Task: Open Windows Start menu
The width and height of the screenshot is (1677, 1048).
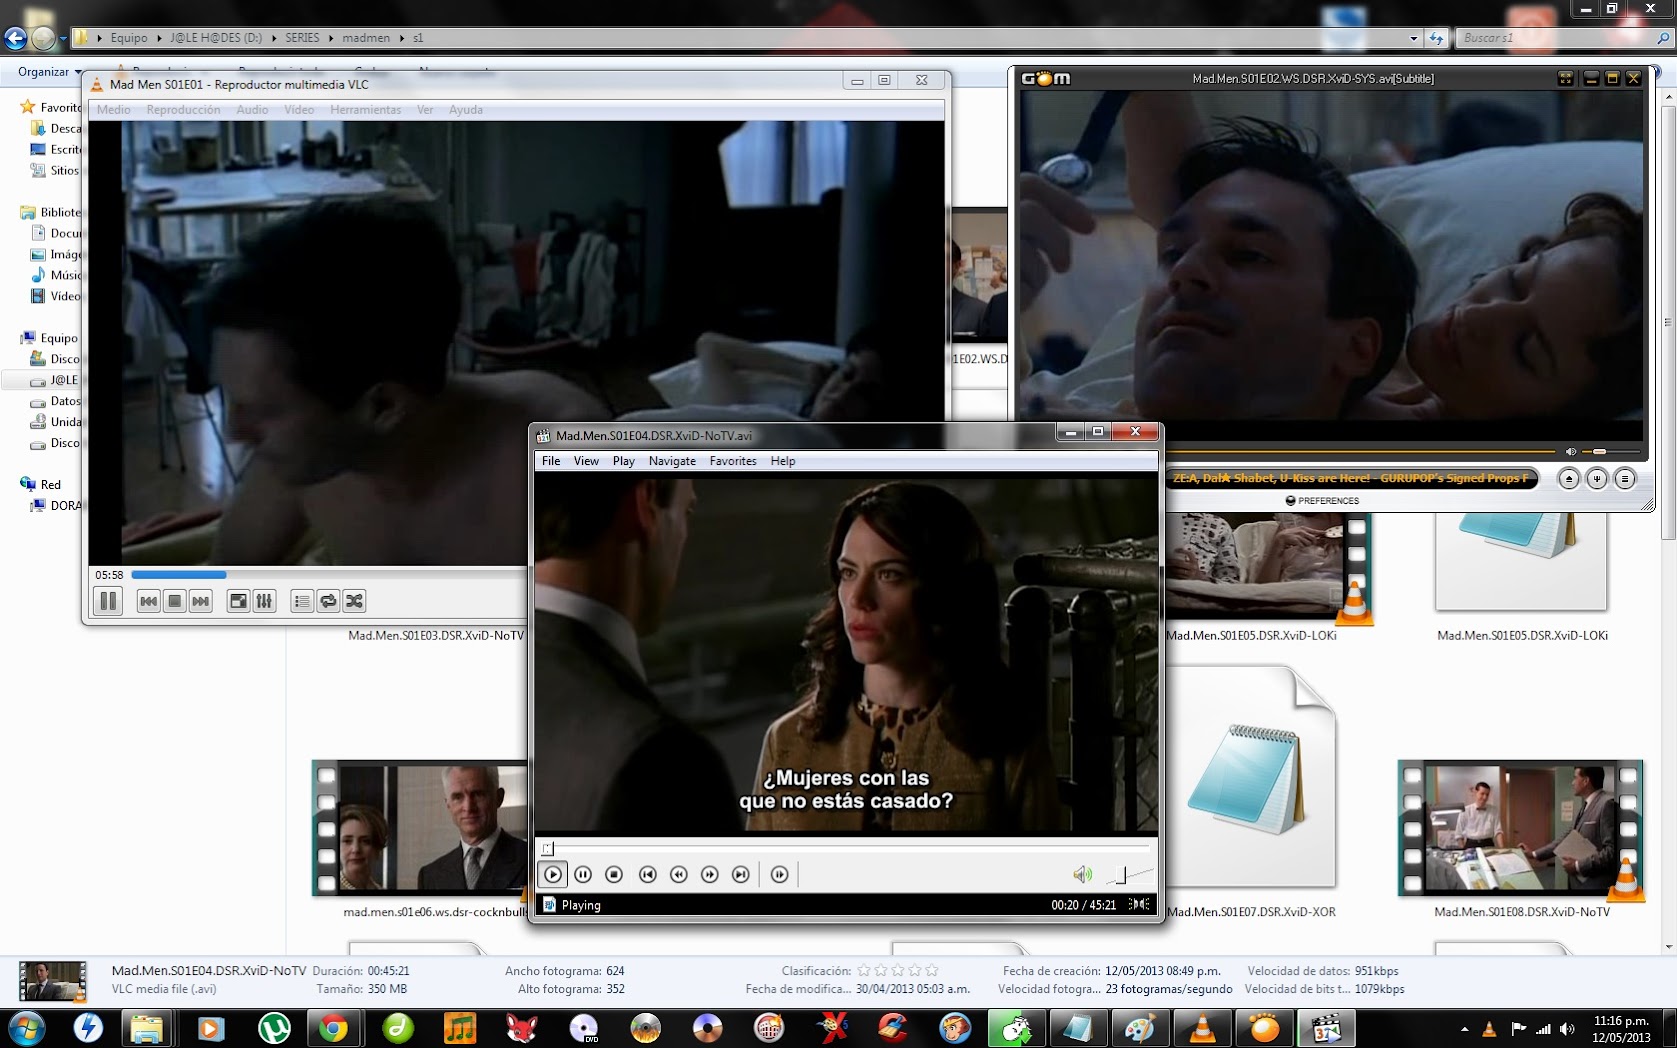Action: pos(26,1028)
